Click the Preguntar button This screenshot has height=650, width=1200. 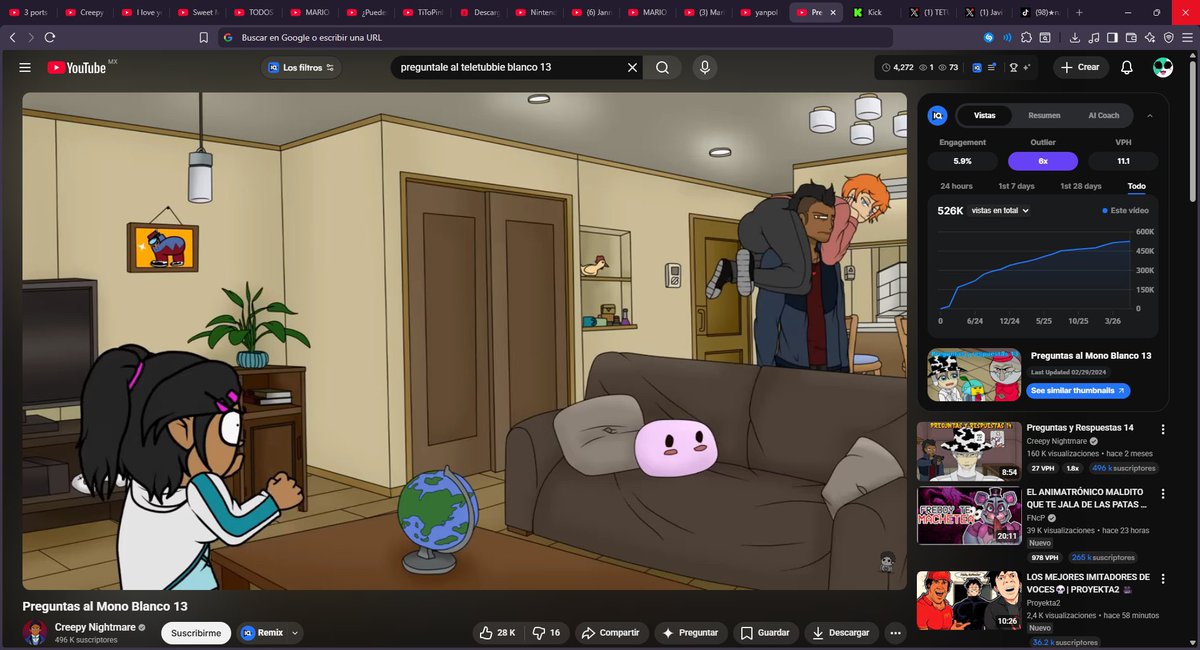tap(691, 632)
